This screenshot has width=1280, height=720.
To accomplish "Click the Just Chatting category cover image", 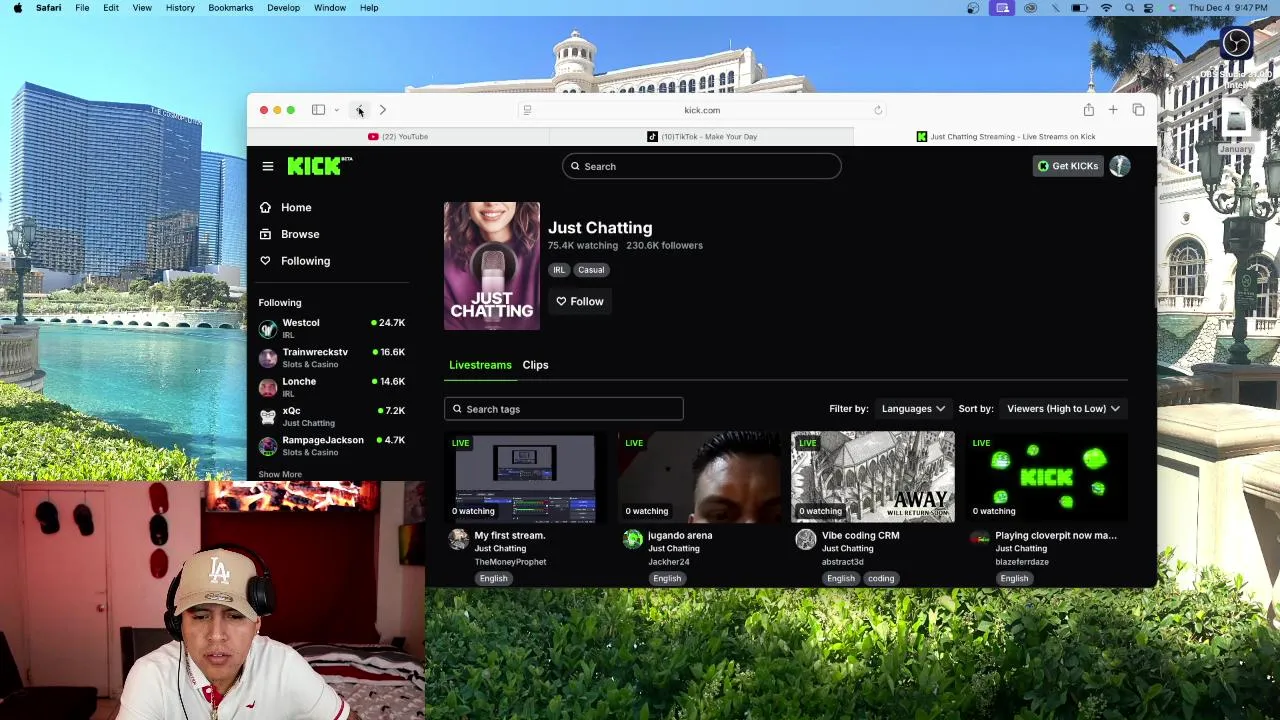I will click(x=491, y=266).
